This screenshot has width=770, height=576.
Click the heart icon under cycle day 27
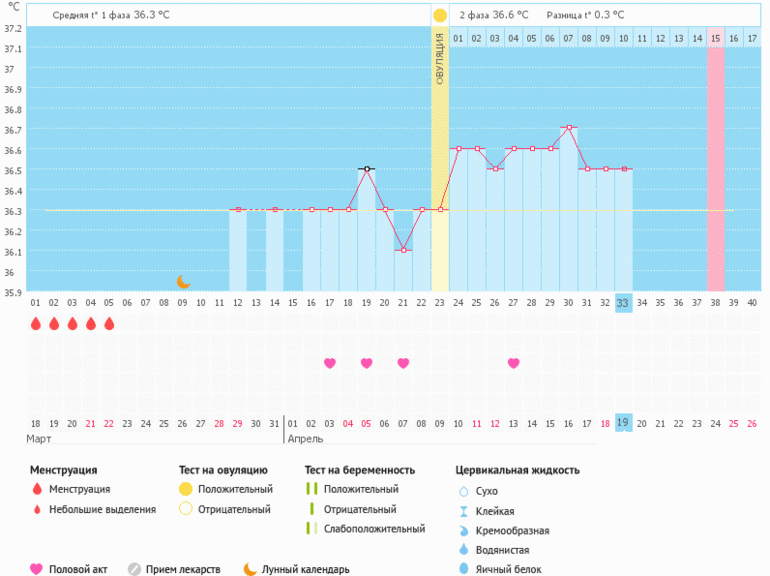coord(513,363)
